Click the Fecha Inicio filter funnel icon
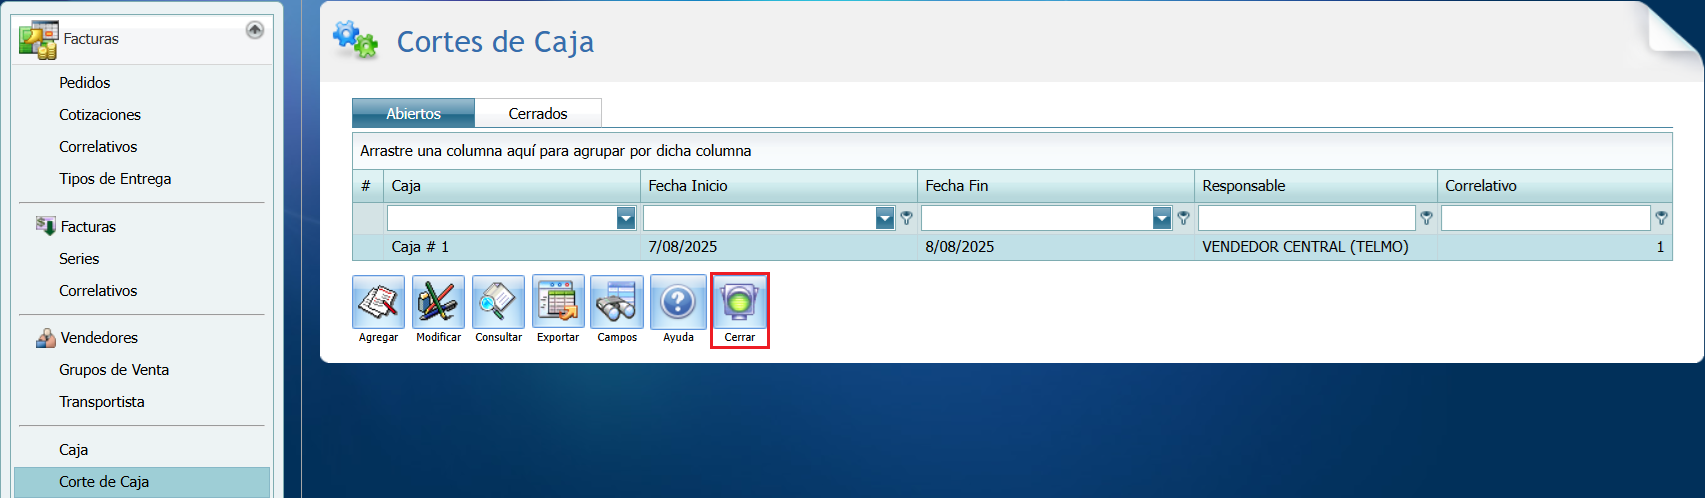Image resolution: width=1705 pixels, height=498 pixels. point(906,218)
